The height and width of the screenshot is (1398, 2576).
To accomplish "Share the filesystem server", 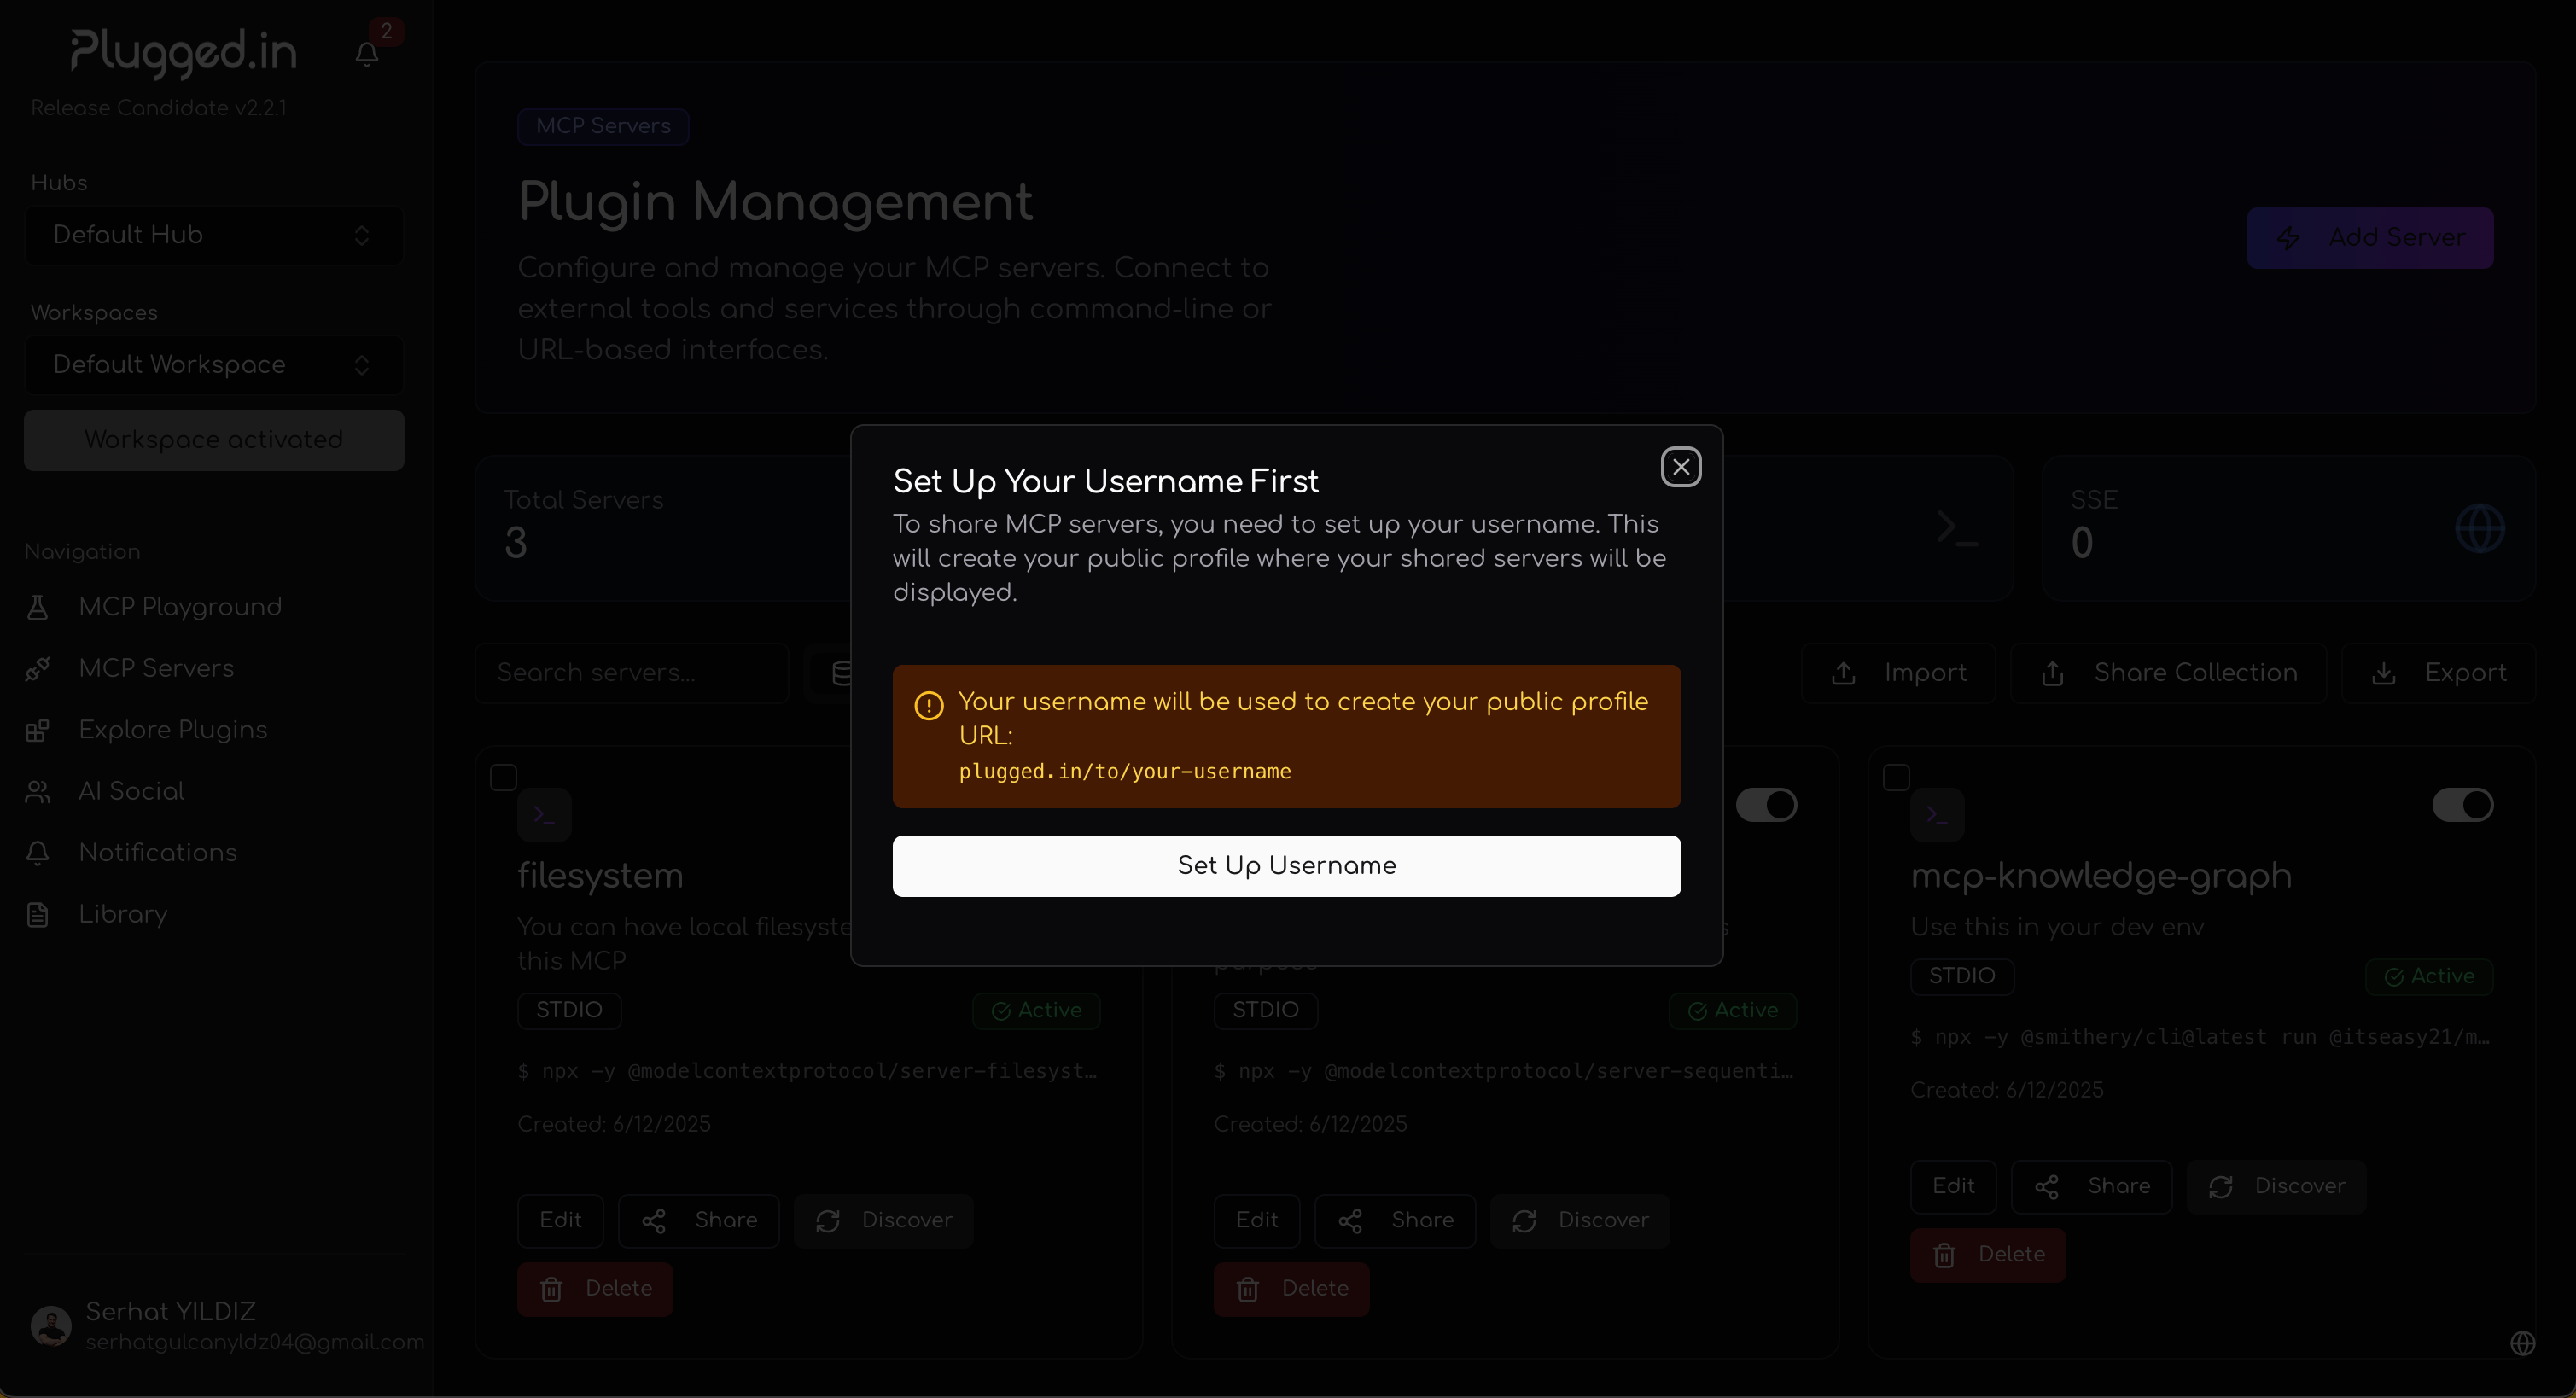I will coord(698,1221).
